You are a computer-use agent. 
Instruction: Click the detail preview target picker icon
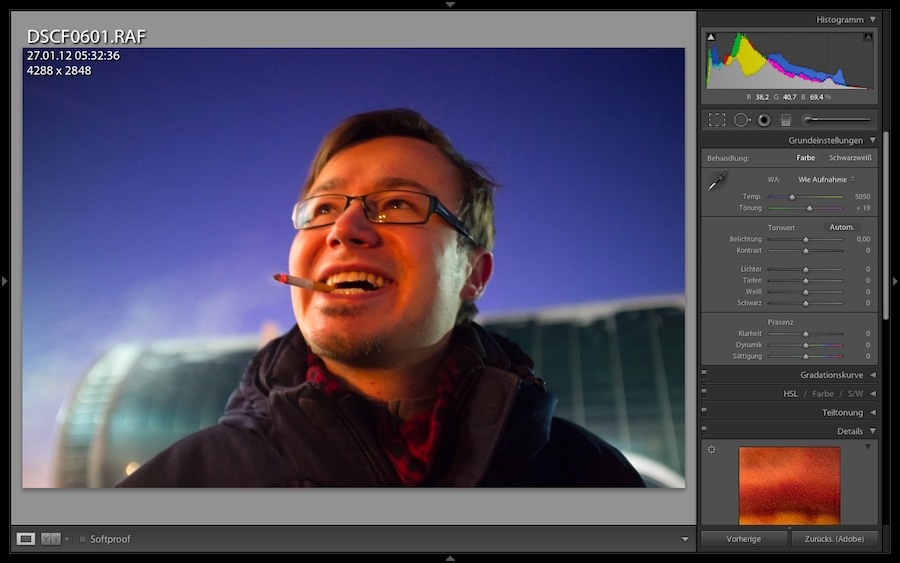point(712,449)
